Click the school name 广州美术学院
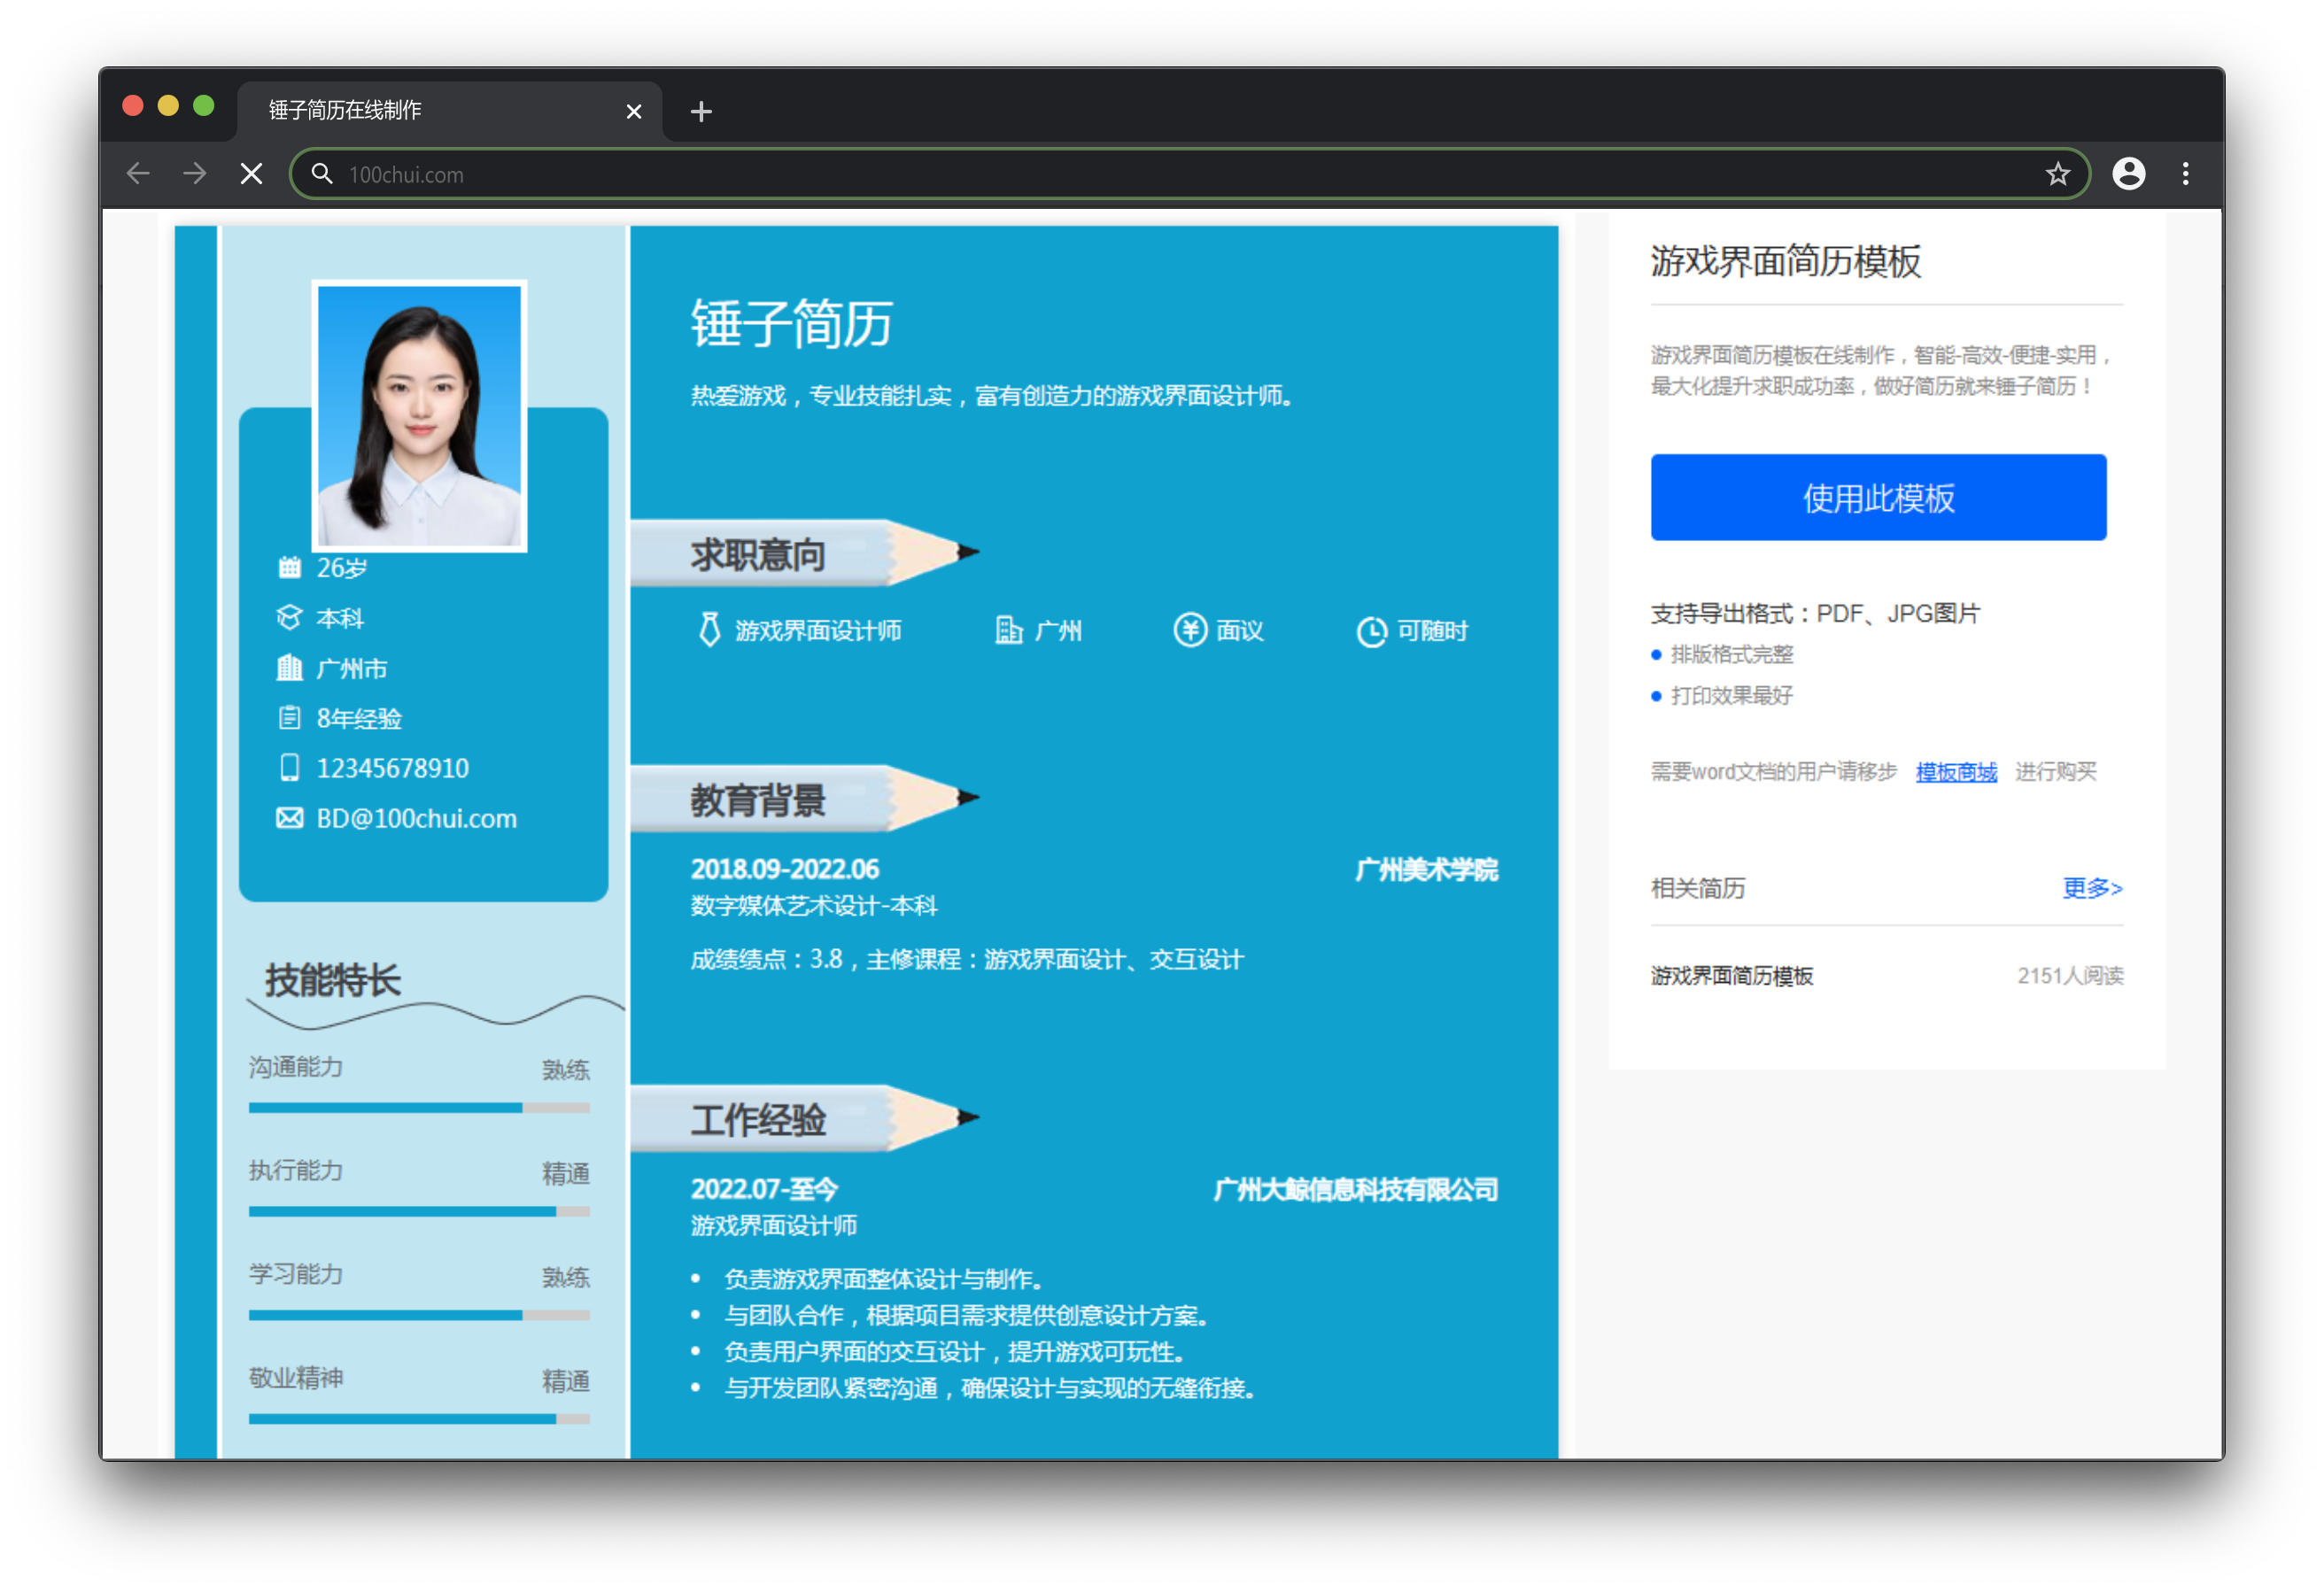 click(x=1426, y=869)
